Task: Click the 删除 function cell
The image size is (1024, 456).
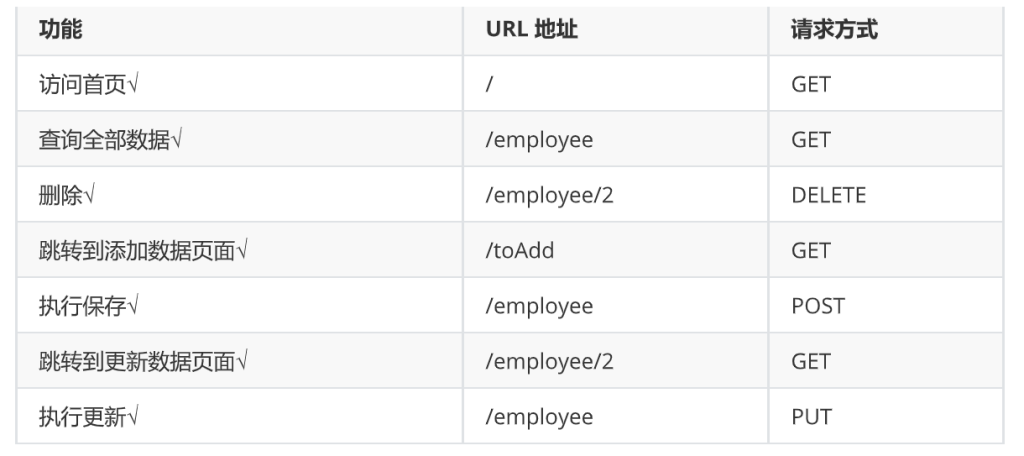Action: point(67,195)
